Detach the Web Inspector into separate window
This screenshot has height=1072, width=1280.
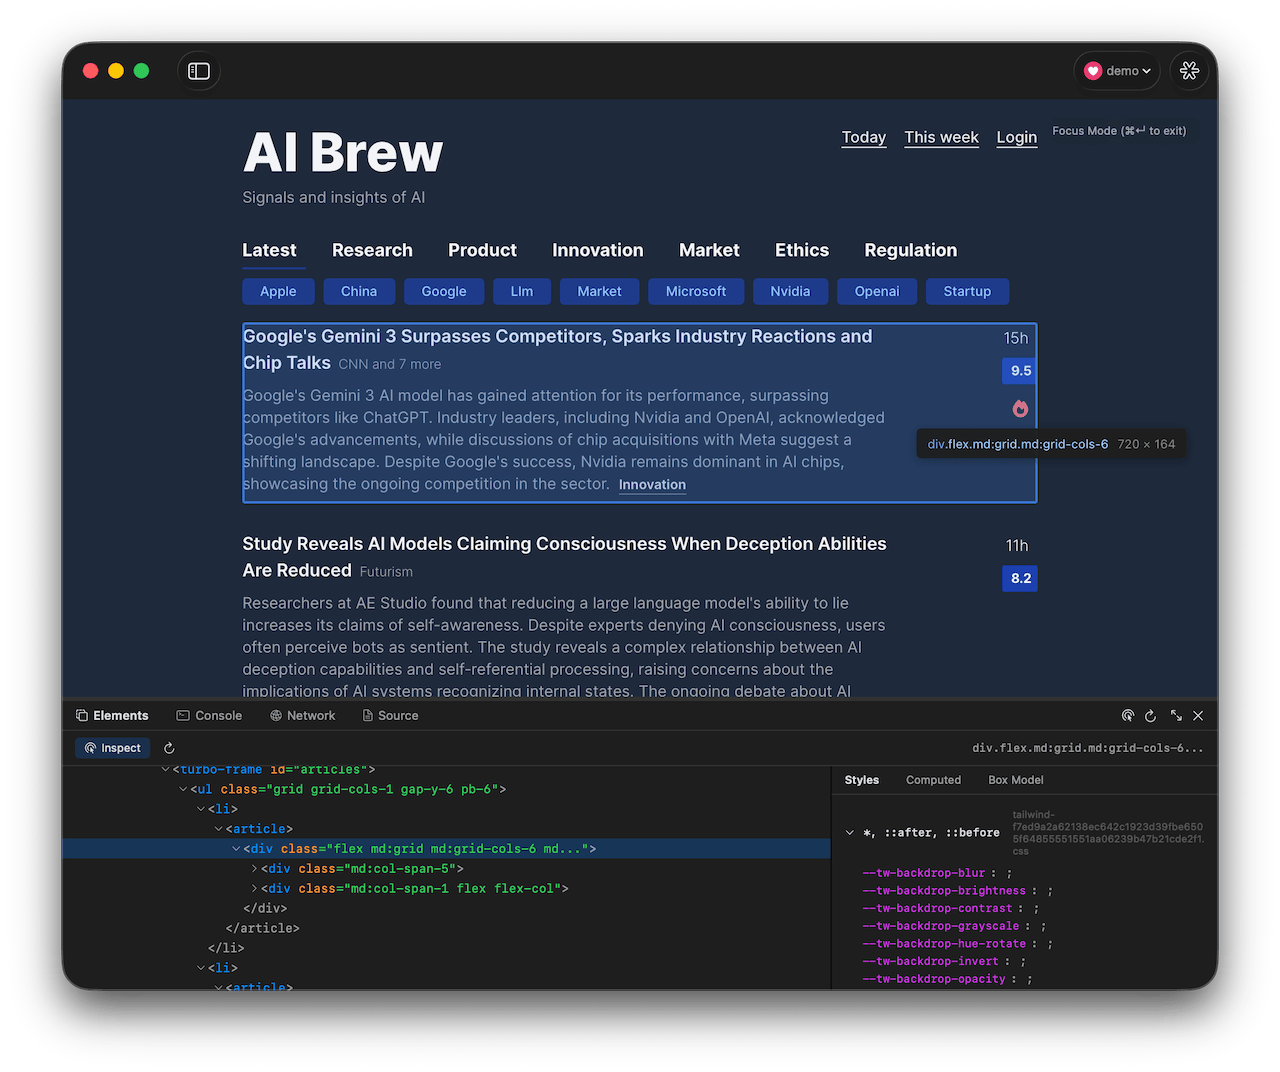tap(1175, 715)
